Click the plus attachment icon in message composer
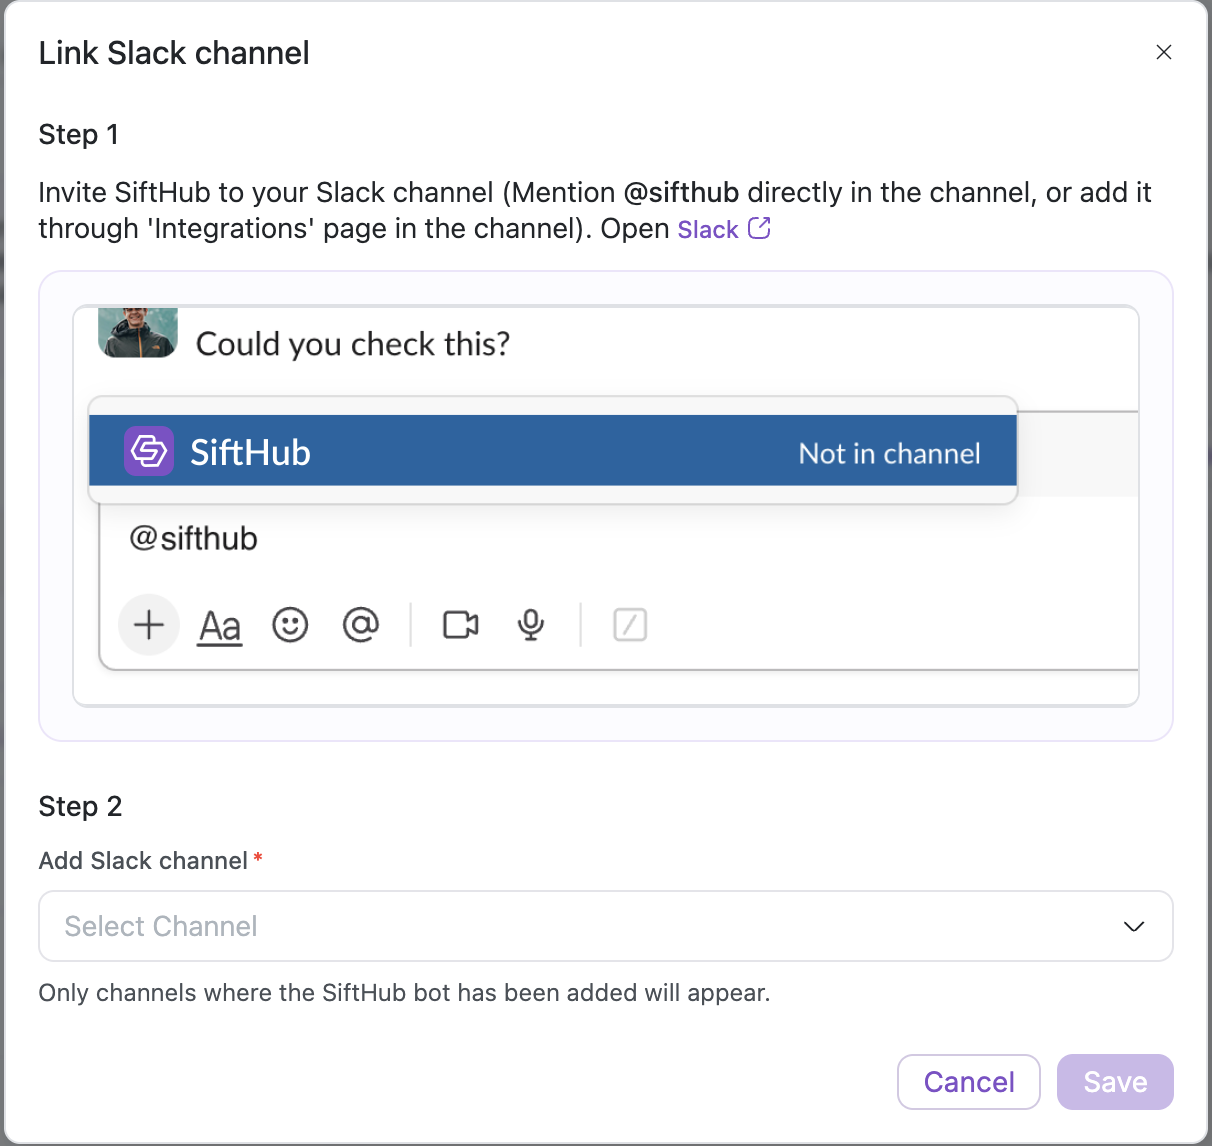This screenshot has height=1146, width=1212. pos(149,625)
